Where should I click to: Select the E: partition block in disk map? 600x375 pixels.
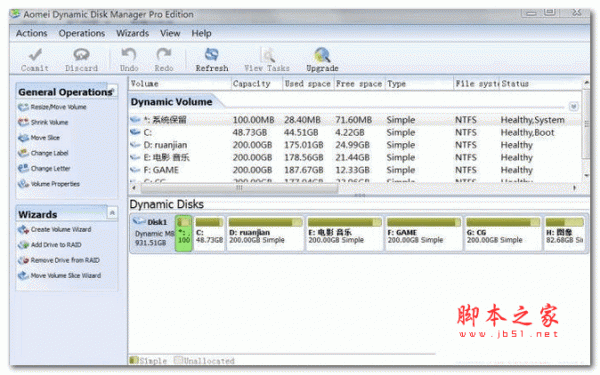[x=344, y=233]
